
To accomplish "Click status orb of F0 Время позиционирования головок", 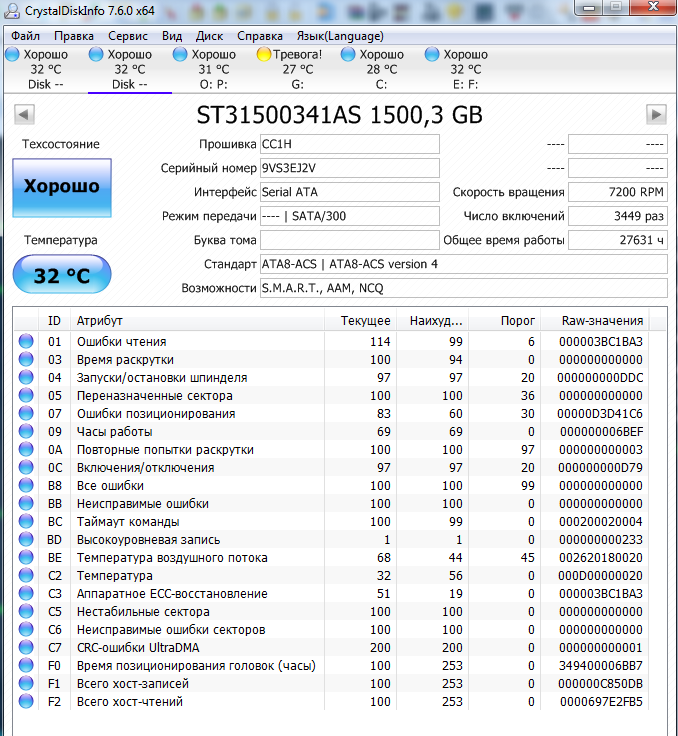I will coord(26,665).
